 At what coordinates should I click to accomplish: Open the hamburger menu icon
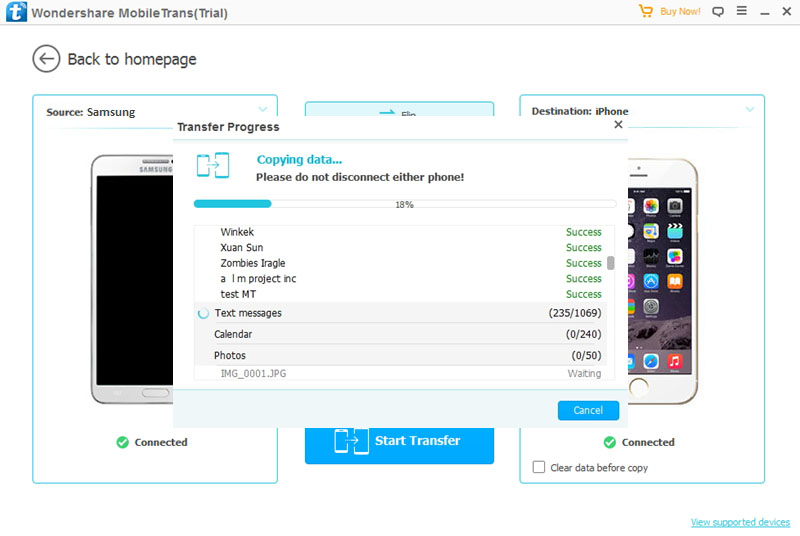pos(742,11)
